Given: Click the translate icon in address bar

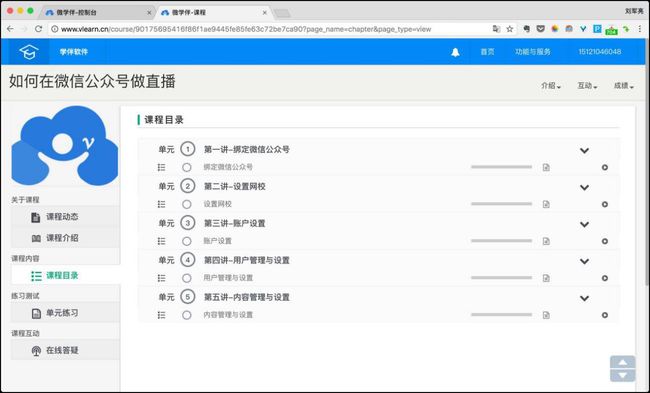Looking at the screenshot, I should (496, 29).
